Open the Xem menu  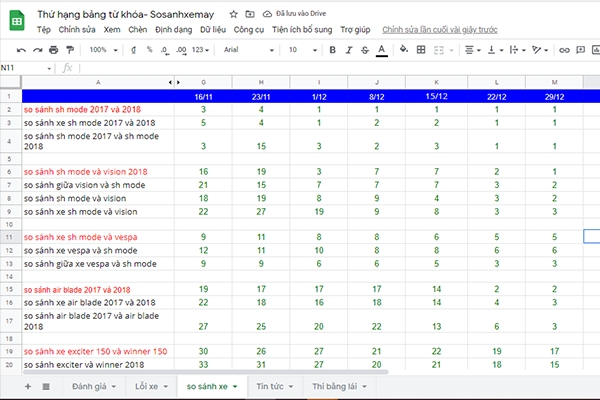pyautogui.click(x=112, y=30)
